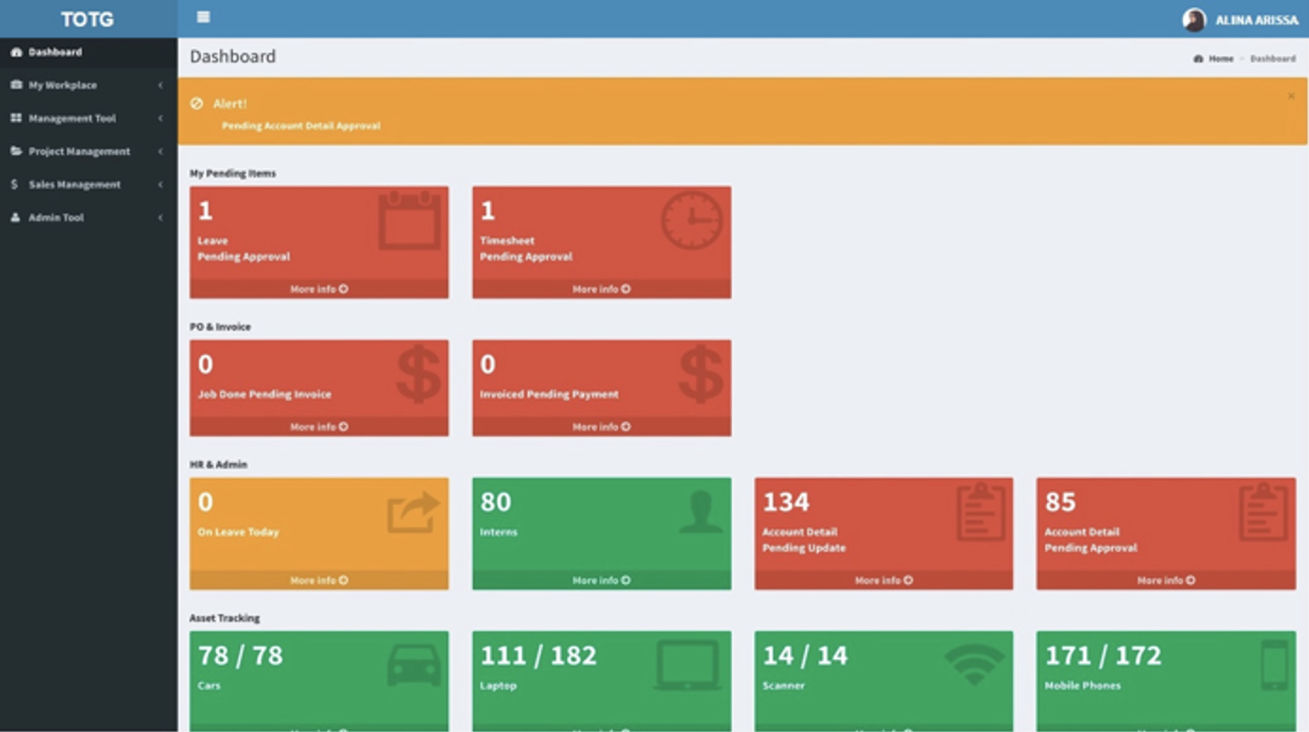Expand the Management Tool sidebar menu
Screen dimensions: 1309x732
pos(72,118)
